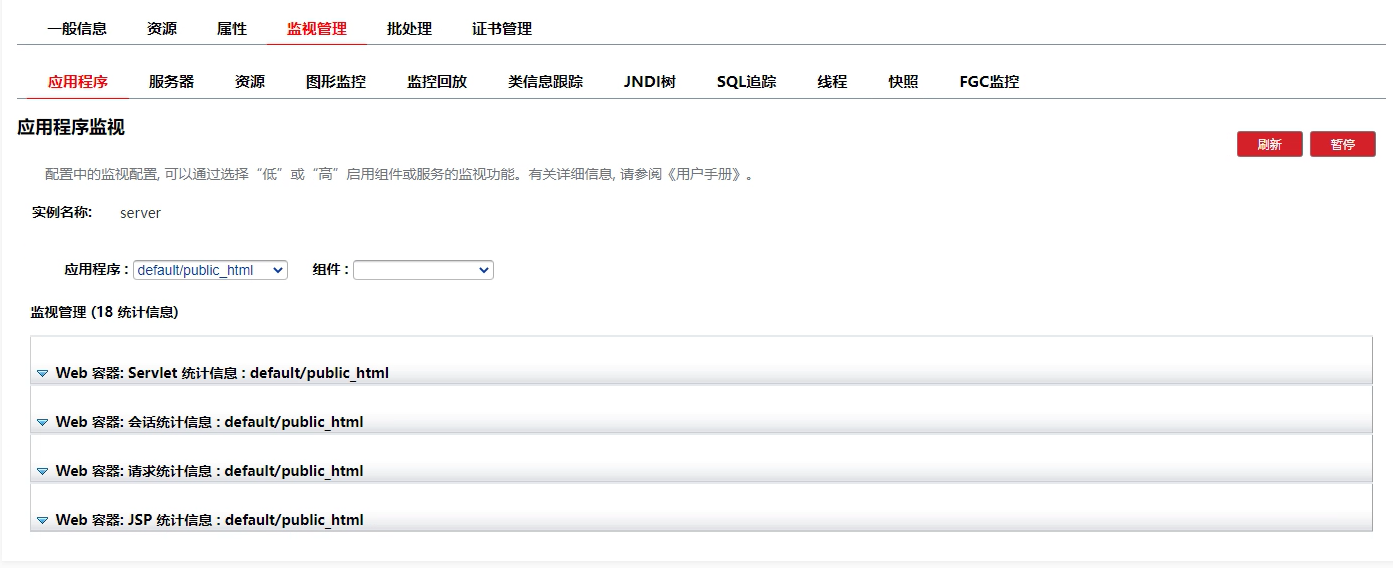
Task: Expand the JSP 统计信息 section arrow
Action: 42,521
